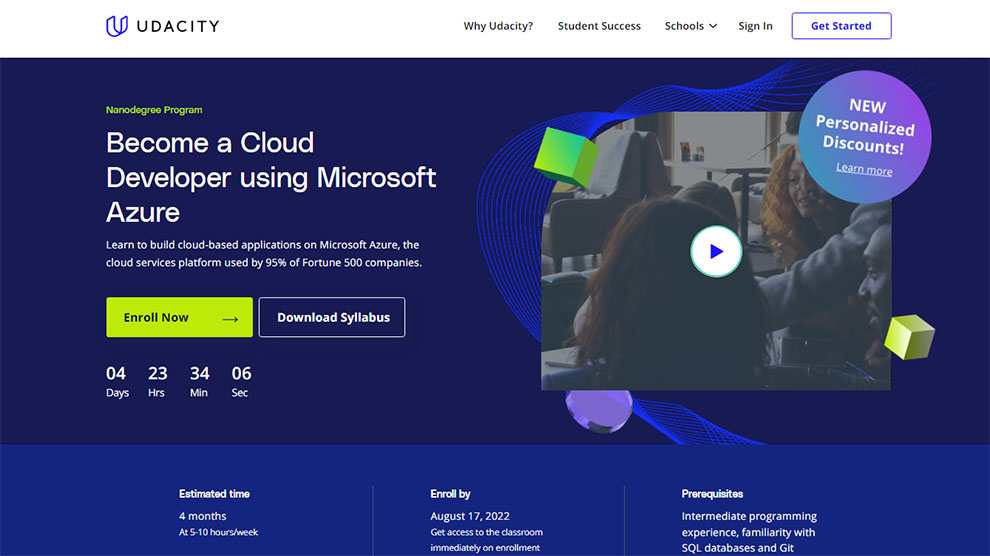This screenshot has width=990, height=556.
Task: Click the green cube graphic
Action: pos(565,155)
